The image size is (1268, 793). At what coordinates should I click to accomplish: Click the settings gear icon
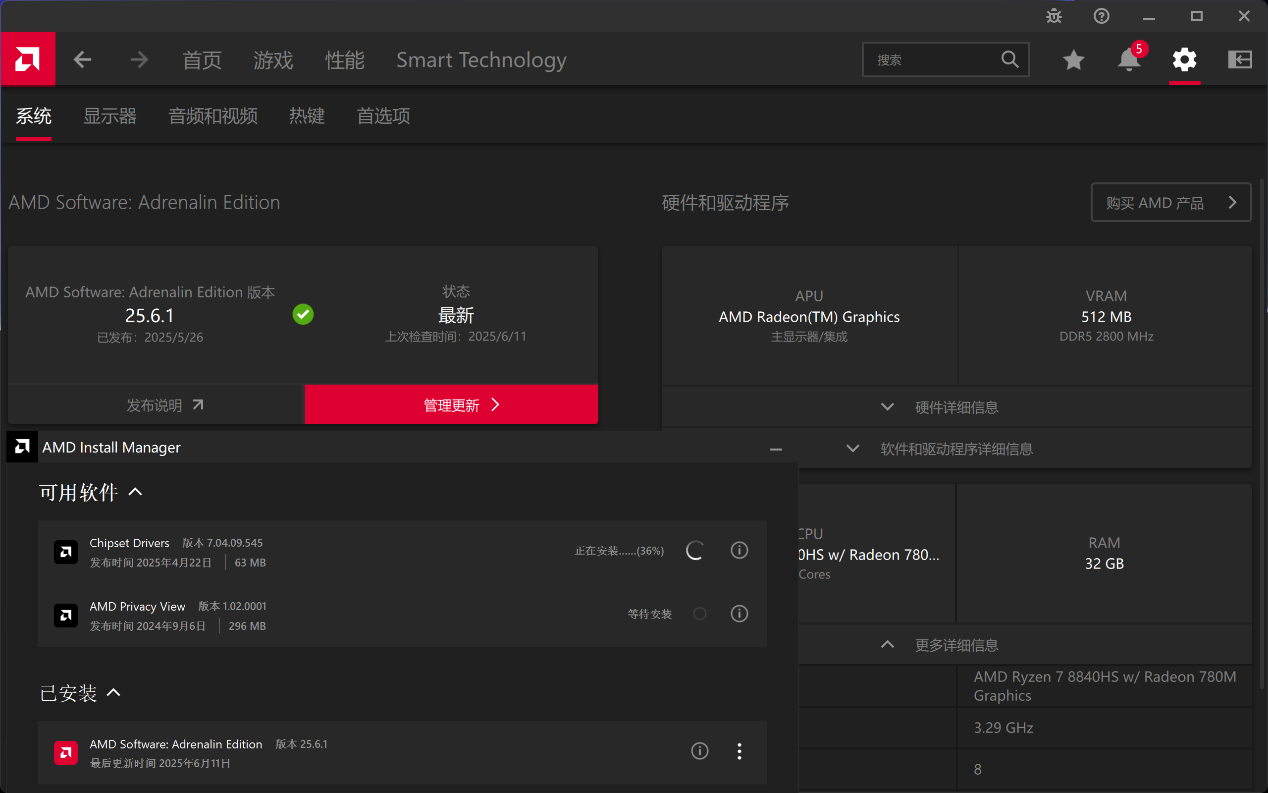coord(1184,60)
